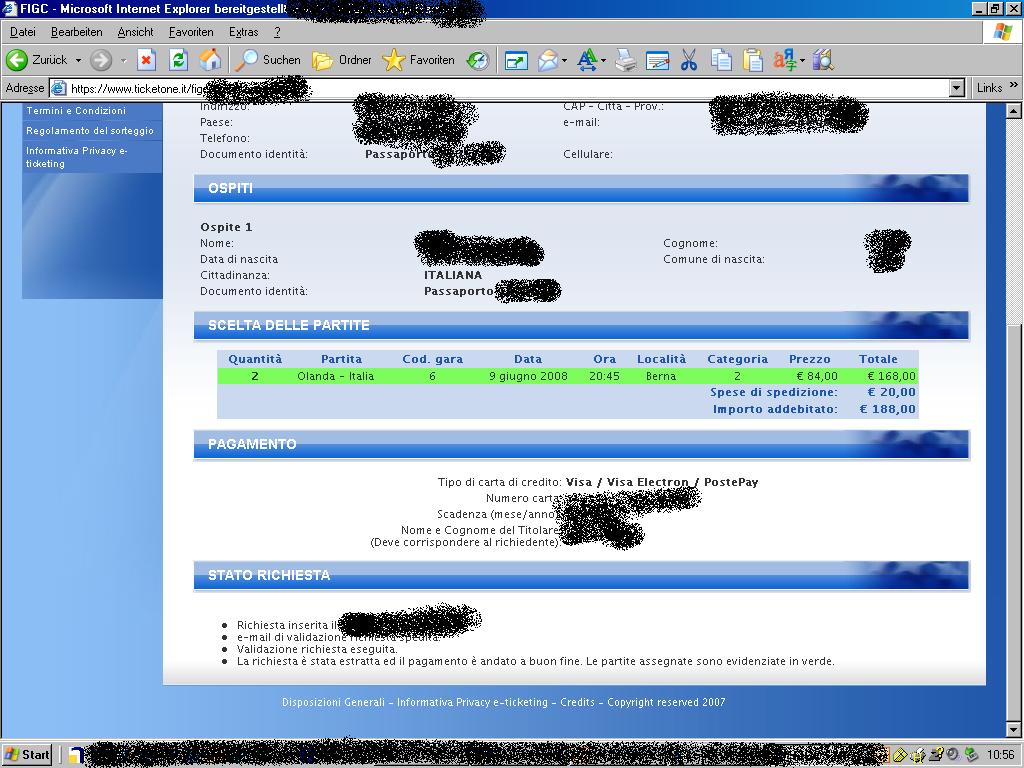Expand the address bar dropdown arrow
1024x768 pixels.
957,88
